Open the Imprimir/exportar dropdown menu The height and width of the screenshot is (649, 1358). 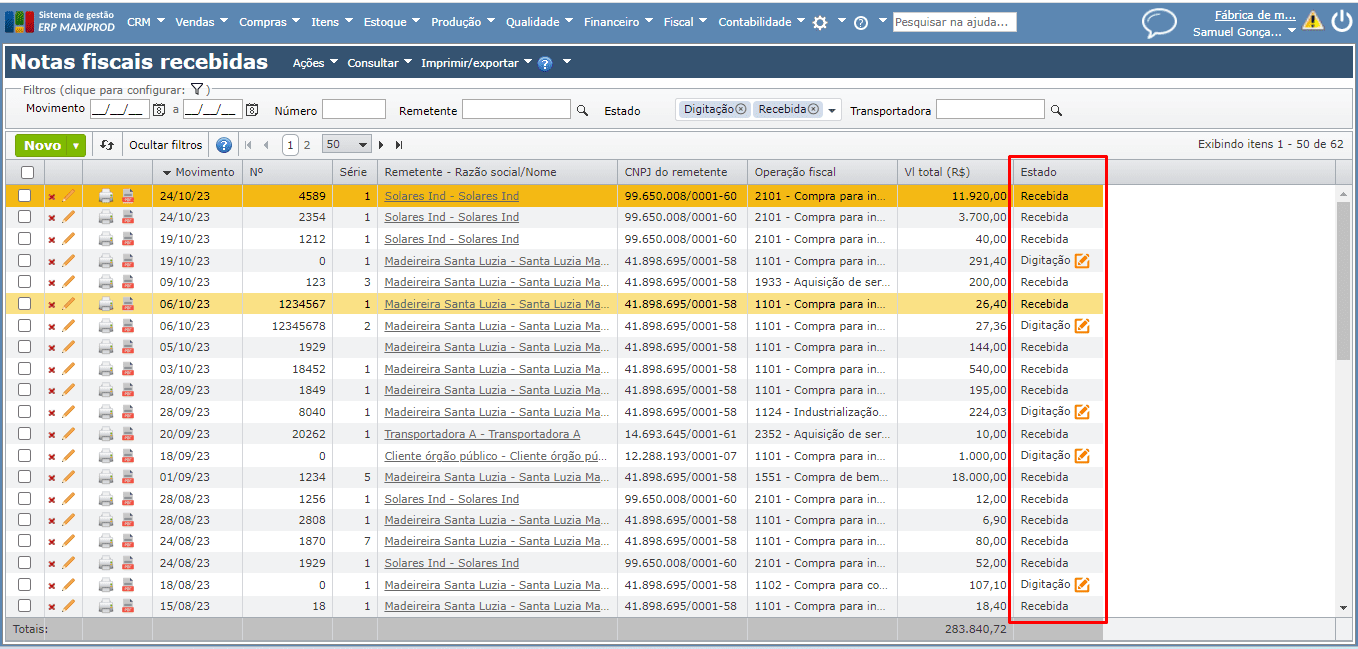pyautogui.click(x=477, y=63)
